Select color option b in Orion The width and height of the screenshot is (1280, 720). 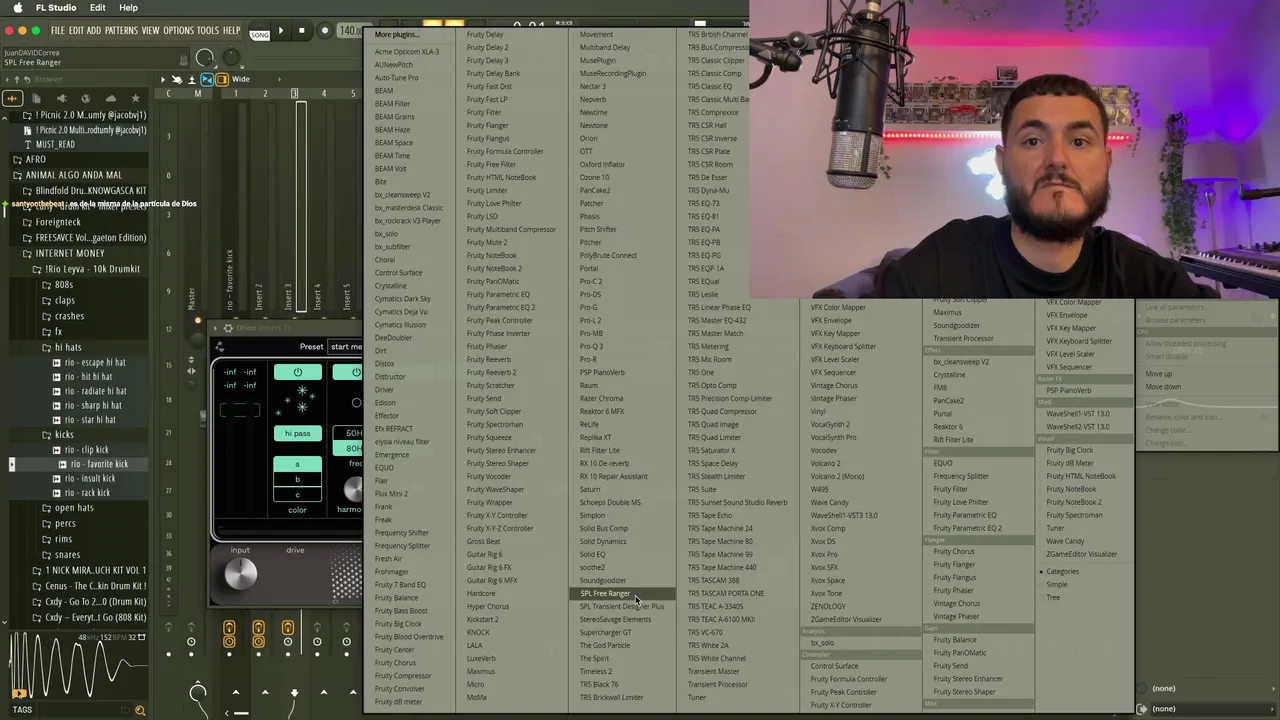297,479
